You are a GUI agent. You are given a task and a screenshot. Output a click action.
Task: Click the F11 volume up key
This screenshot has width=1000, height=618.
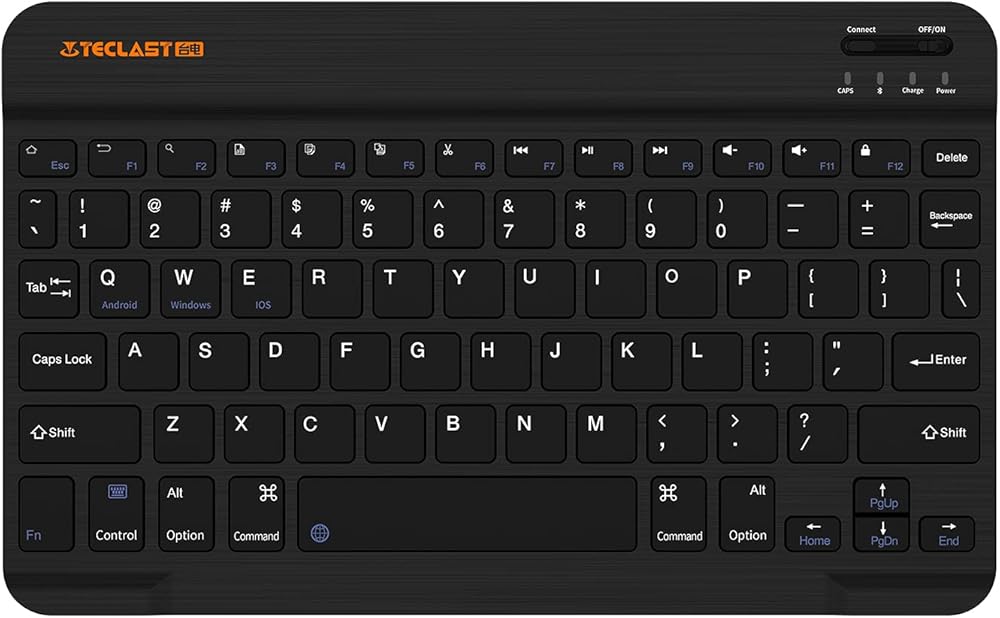tap(812, 158)
